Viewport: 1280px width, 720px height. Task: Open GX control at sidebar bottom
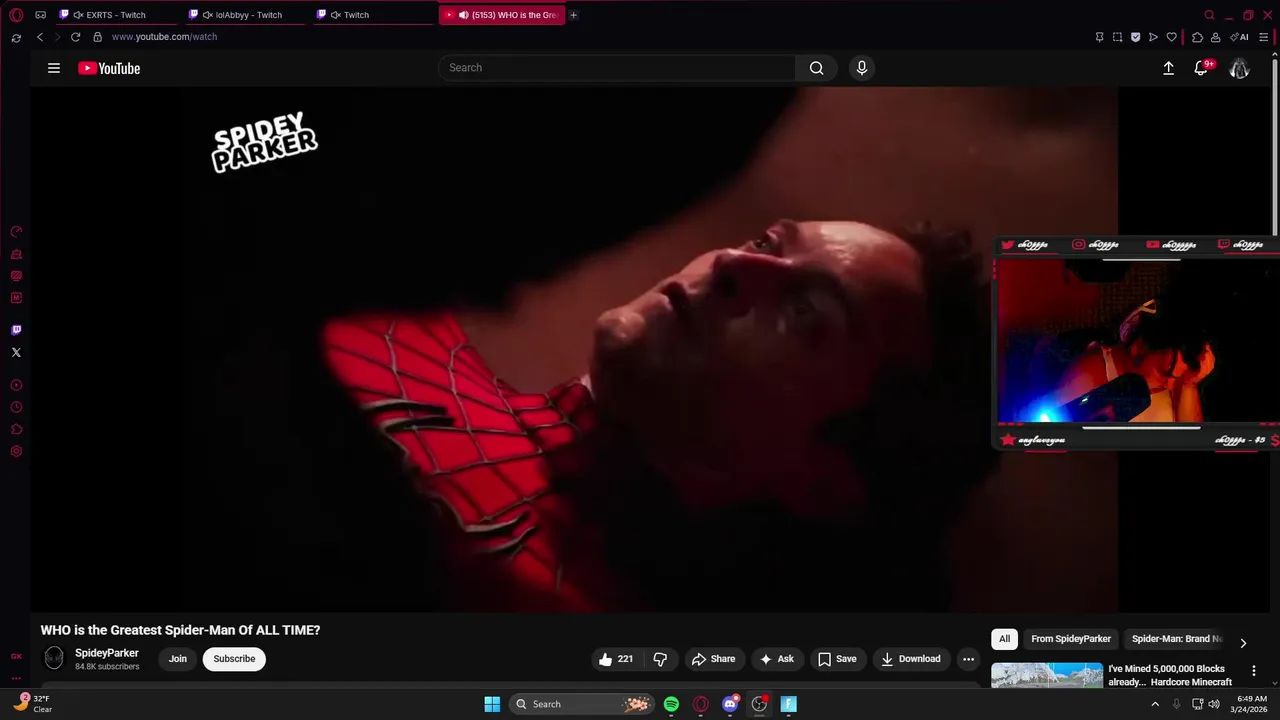(x=16, y=656)
